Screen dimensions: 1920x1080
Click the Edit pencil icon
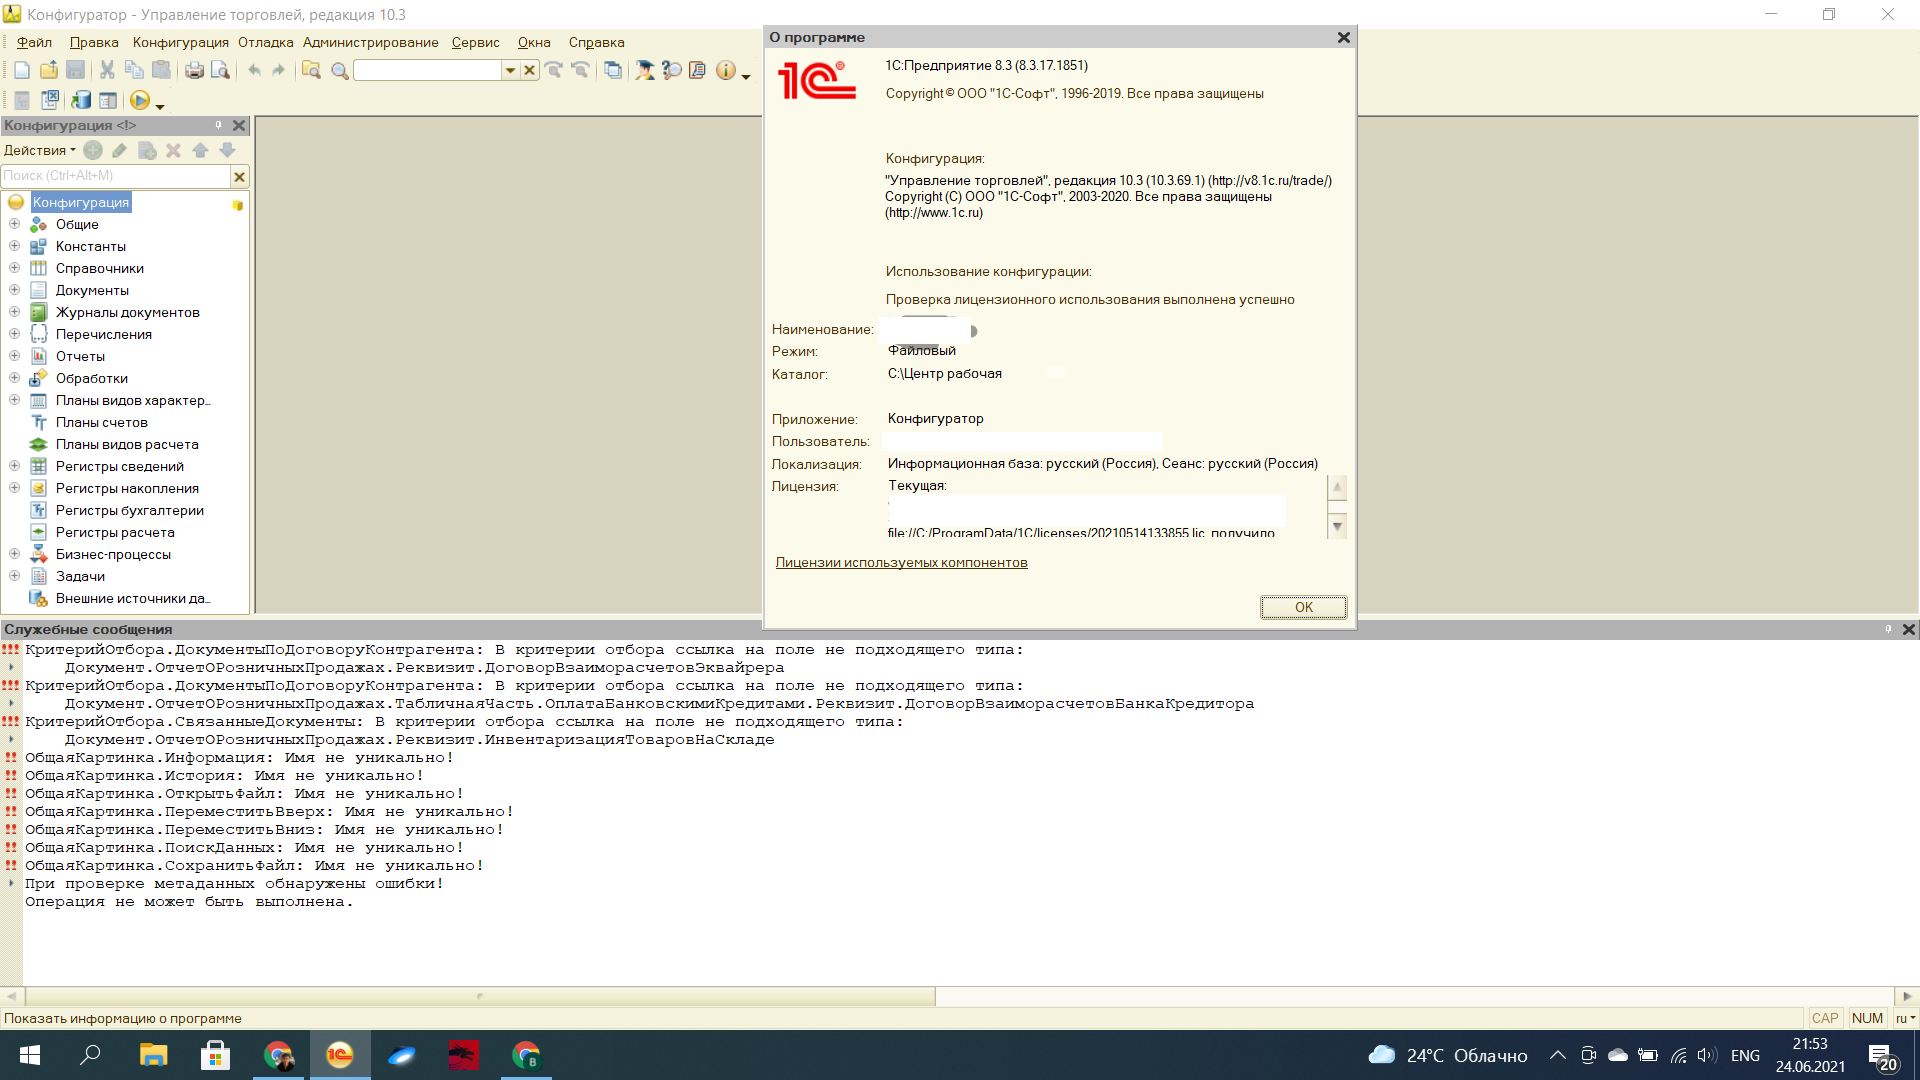coord(120,150)
